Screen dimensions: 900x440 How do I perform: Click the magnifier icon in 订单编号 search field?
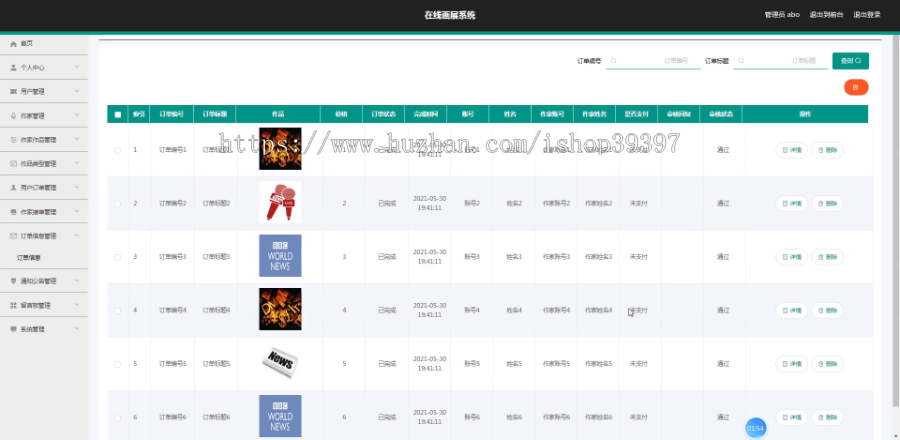coord(614,61)
